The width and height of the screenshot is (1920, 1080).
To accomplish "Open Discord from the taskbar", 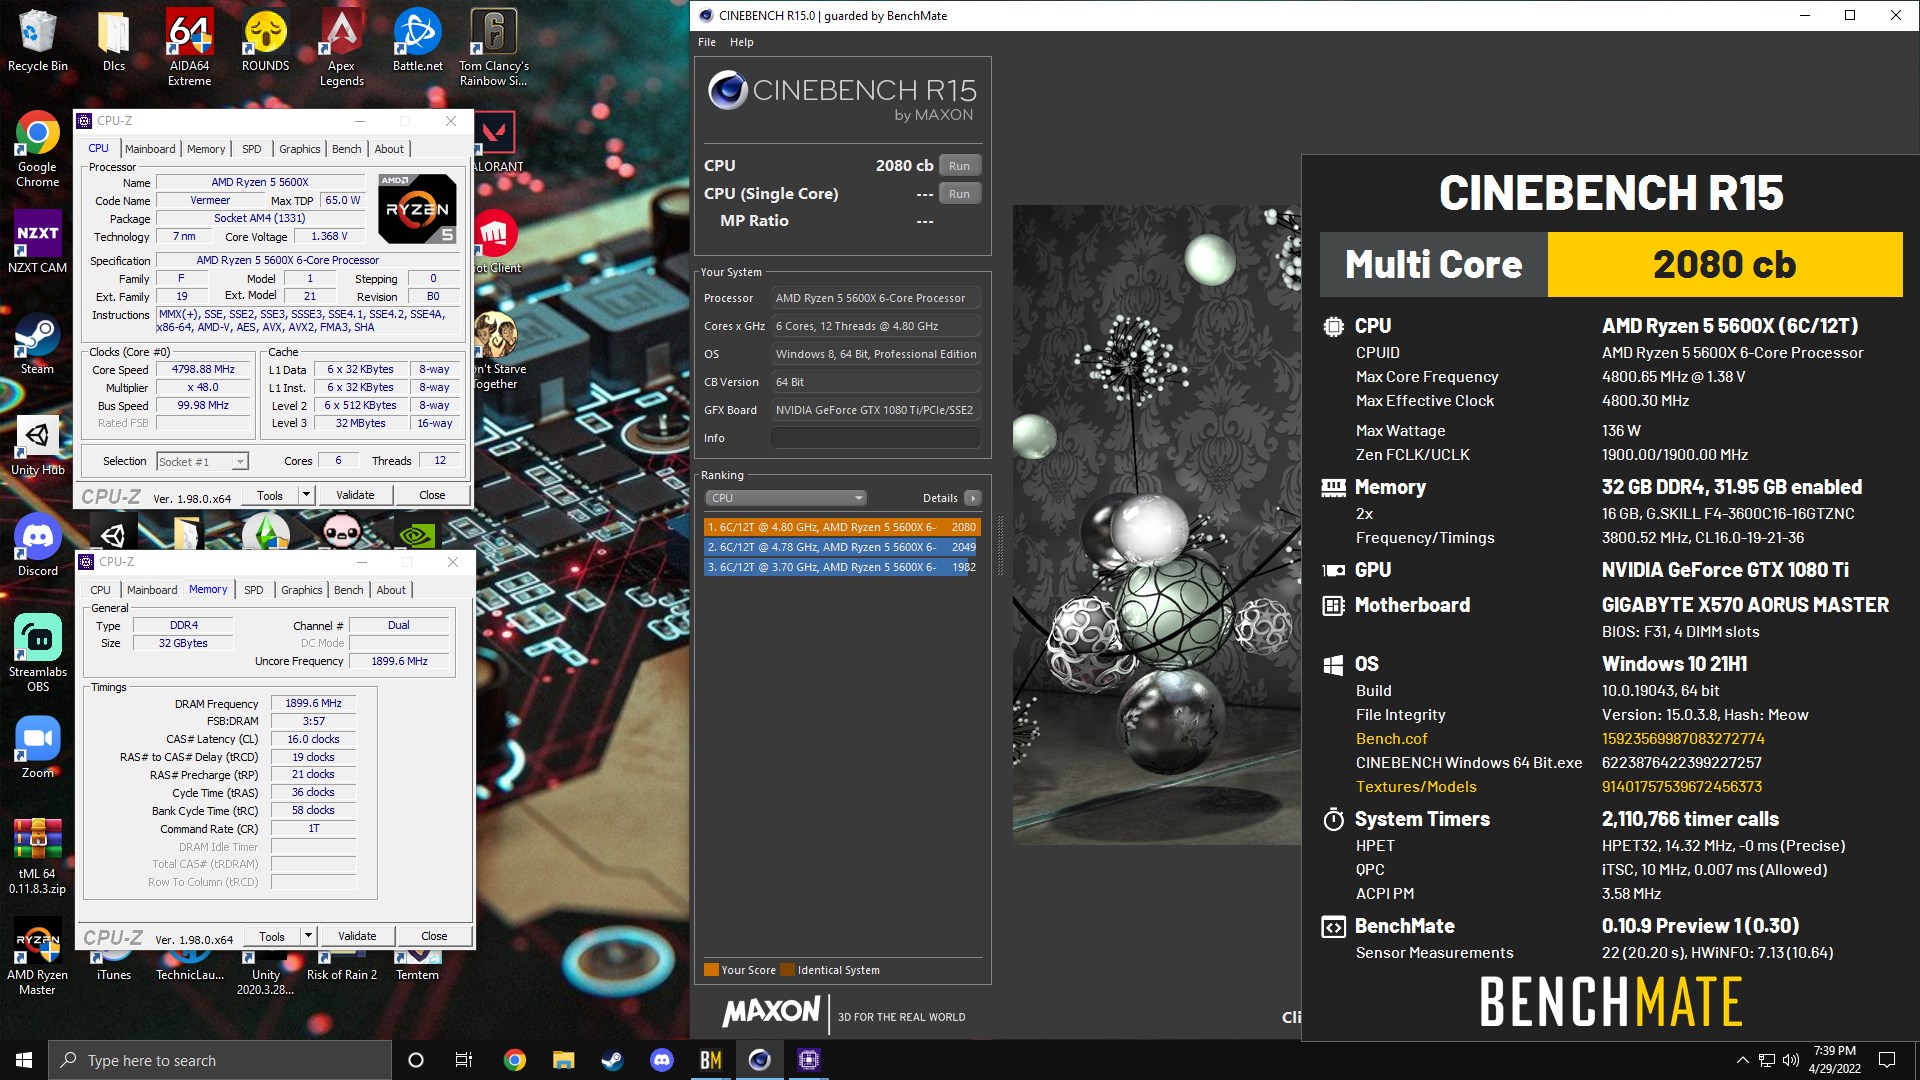I will pos(661,1060).
